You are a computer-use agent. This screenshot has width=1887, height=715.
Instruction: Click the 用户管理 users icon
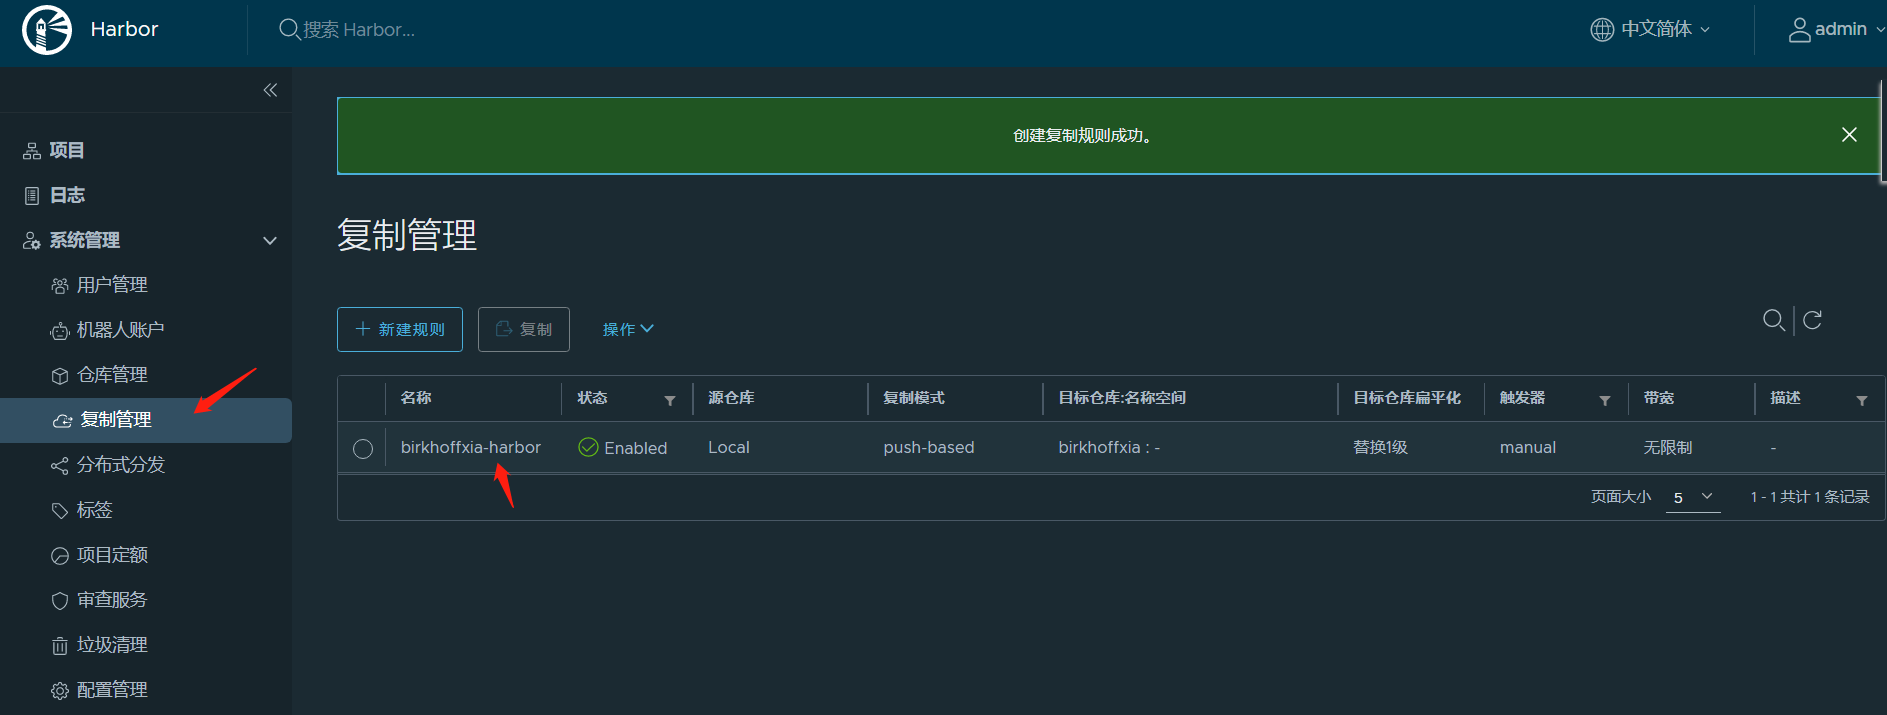[x=60, y=286]
